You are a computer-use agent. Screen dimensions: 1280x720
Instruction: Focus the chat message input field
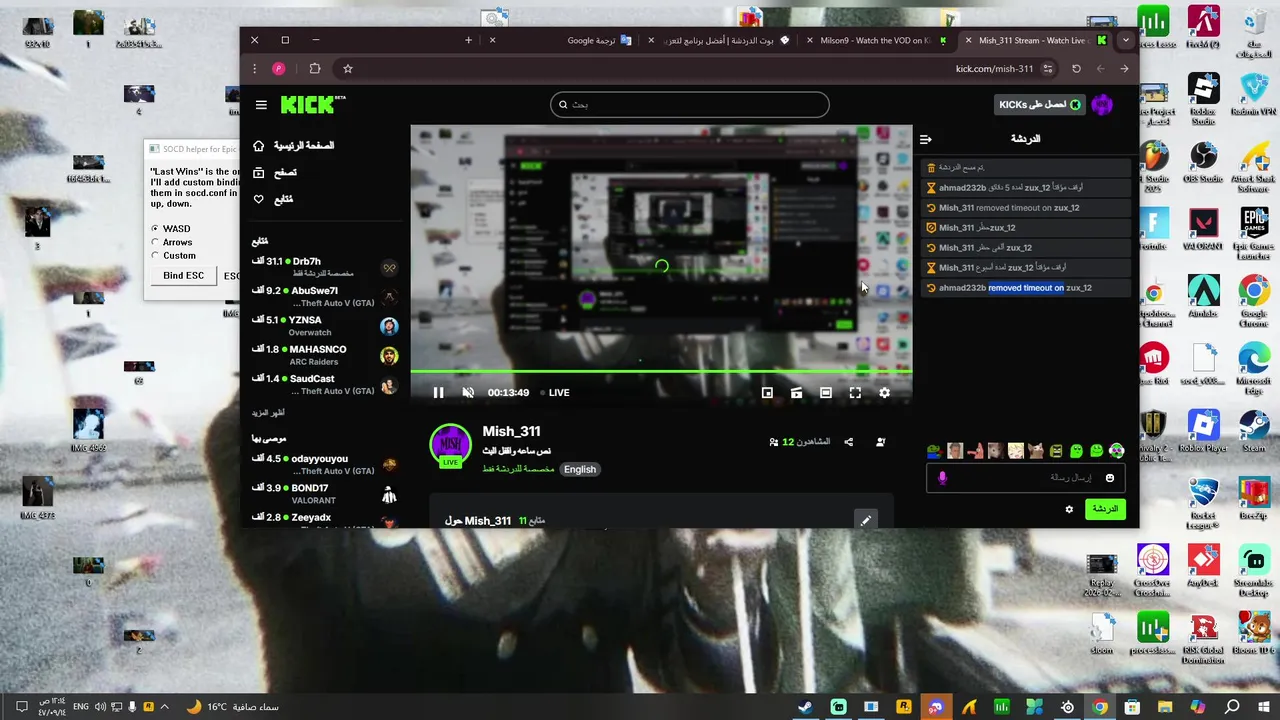pos(1026,478)
